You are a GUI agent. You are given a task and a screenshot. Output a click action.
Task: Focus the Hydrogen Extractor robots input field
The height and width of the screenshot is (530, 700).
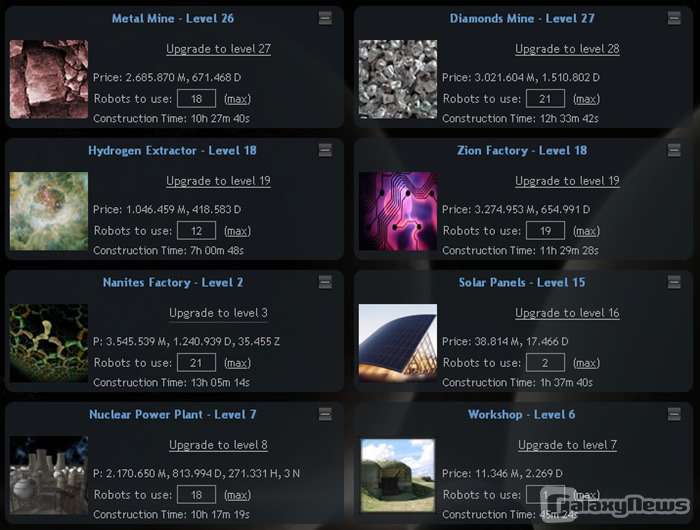[196, 231]
